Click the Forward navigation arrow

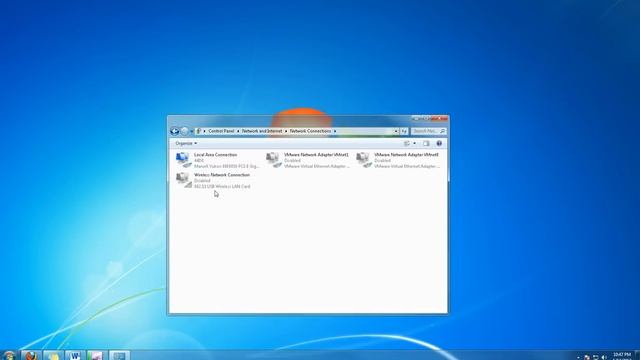tap(184, 131)
